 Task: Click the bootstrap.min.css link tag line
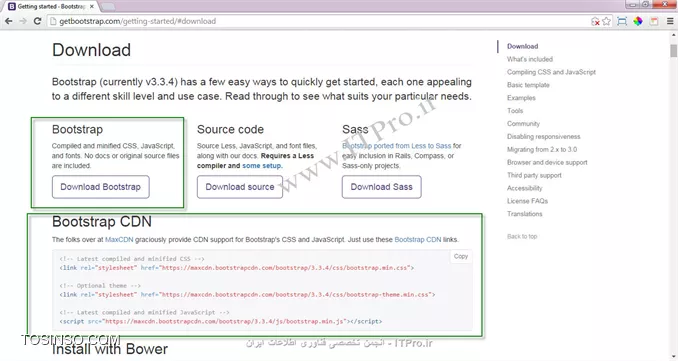pyautogui.click(x=237, y=268)
